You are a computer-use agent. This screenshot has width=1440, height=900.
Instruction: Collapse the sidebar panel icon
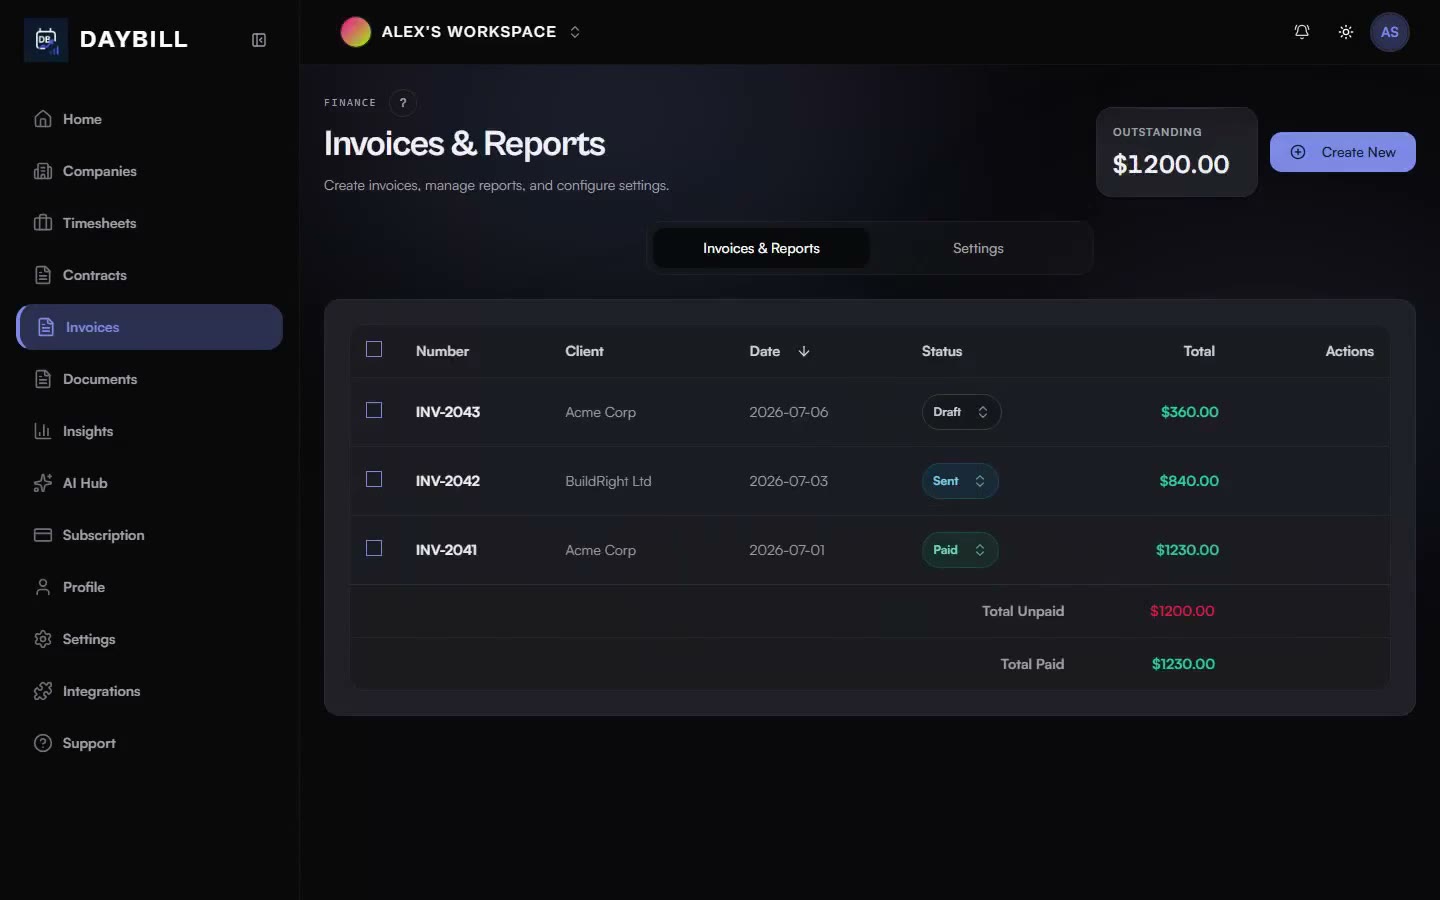tap(259, 40)
